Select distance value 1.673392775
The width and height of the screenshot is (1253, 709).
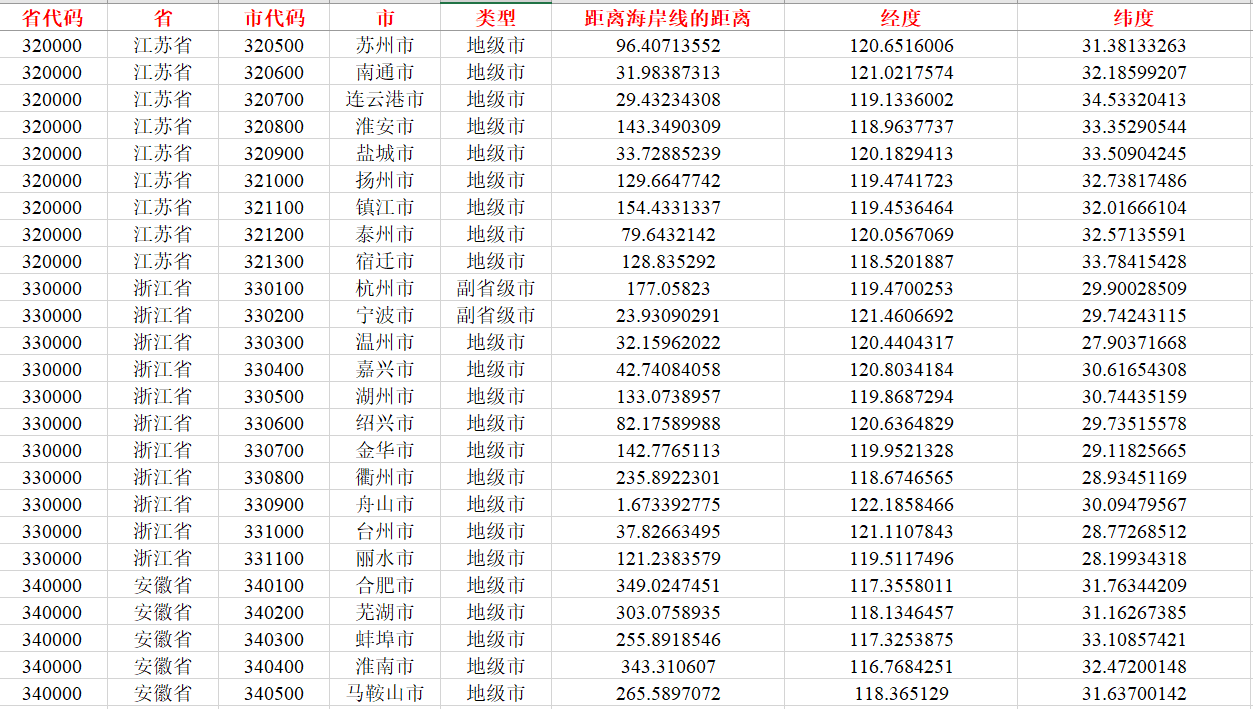click(668, 504)
